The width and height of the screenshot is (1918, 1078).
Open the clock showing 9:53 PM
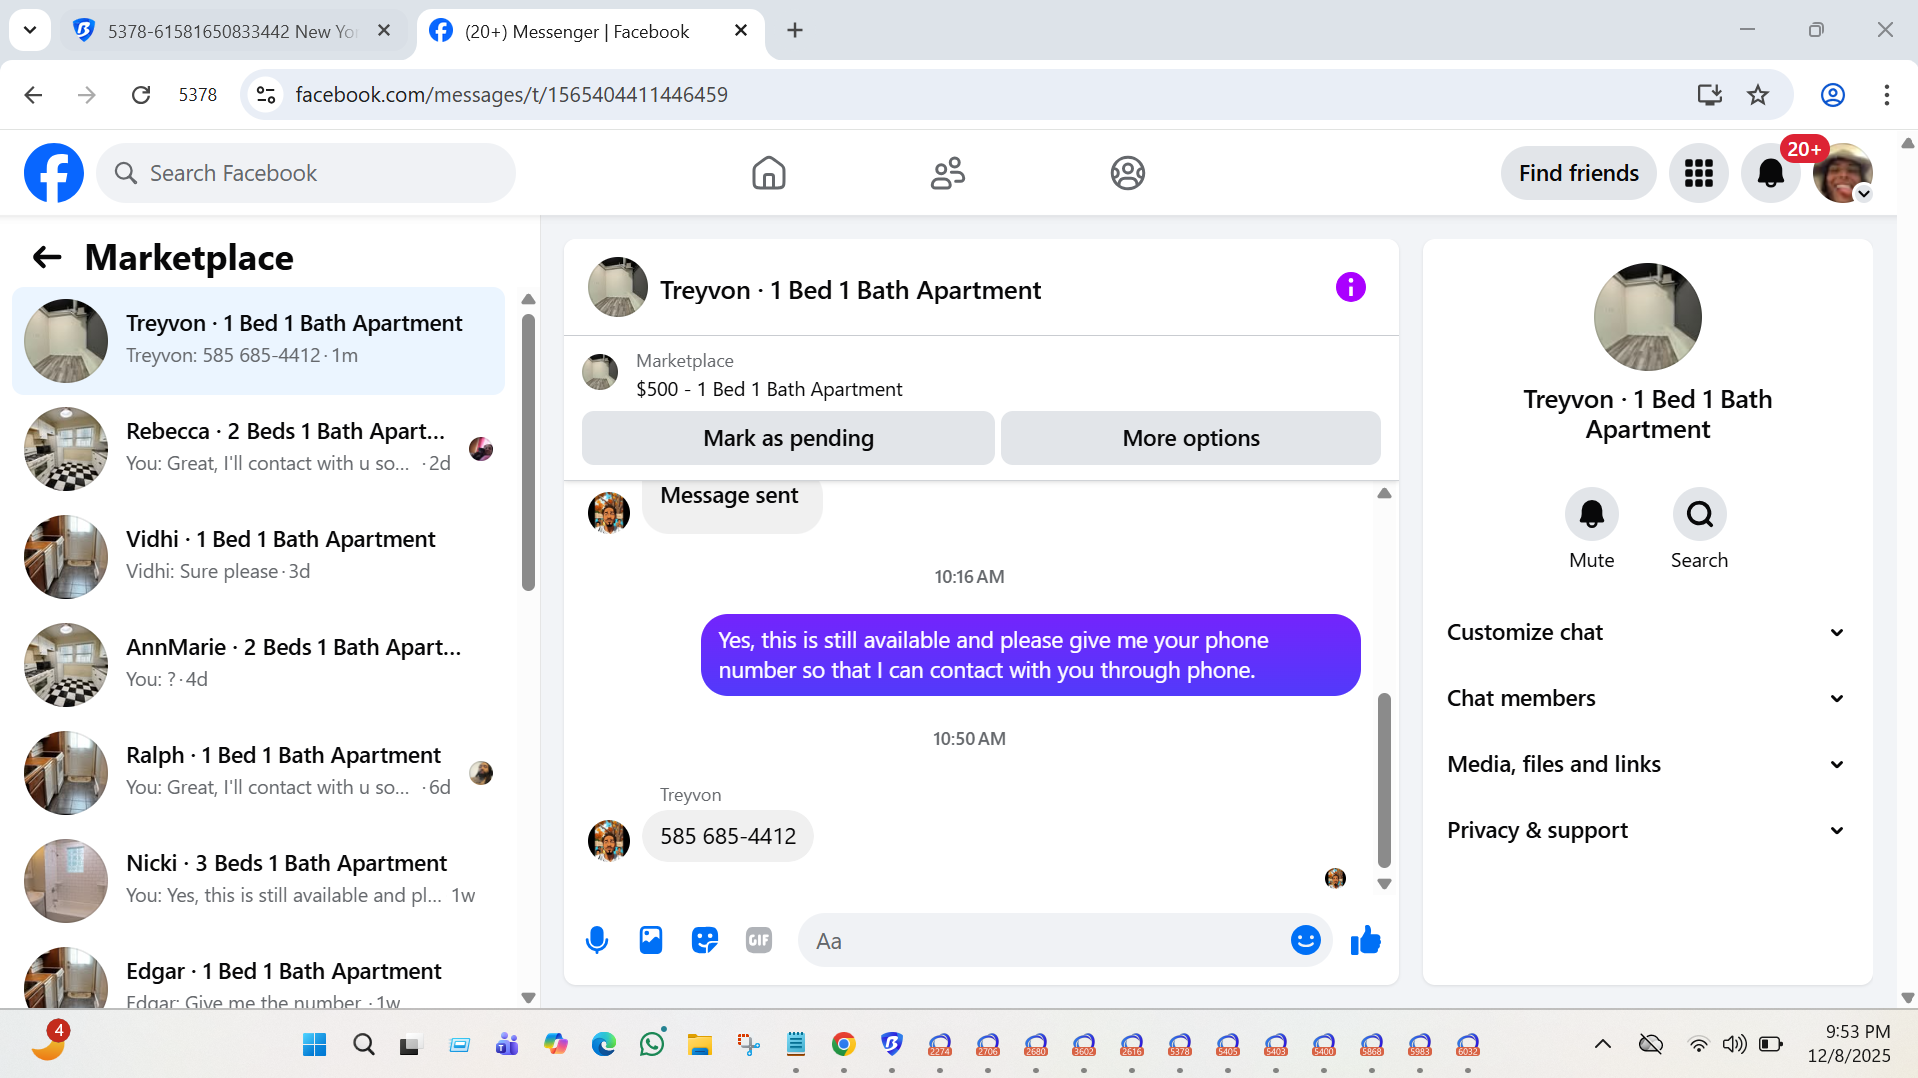tap(1848, 1043)
